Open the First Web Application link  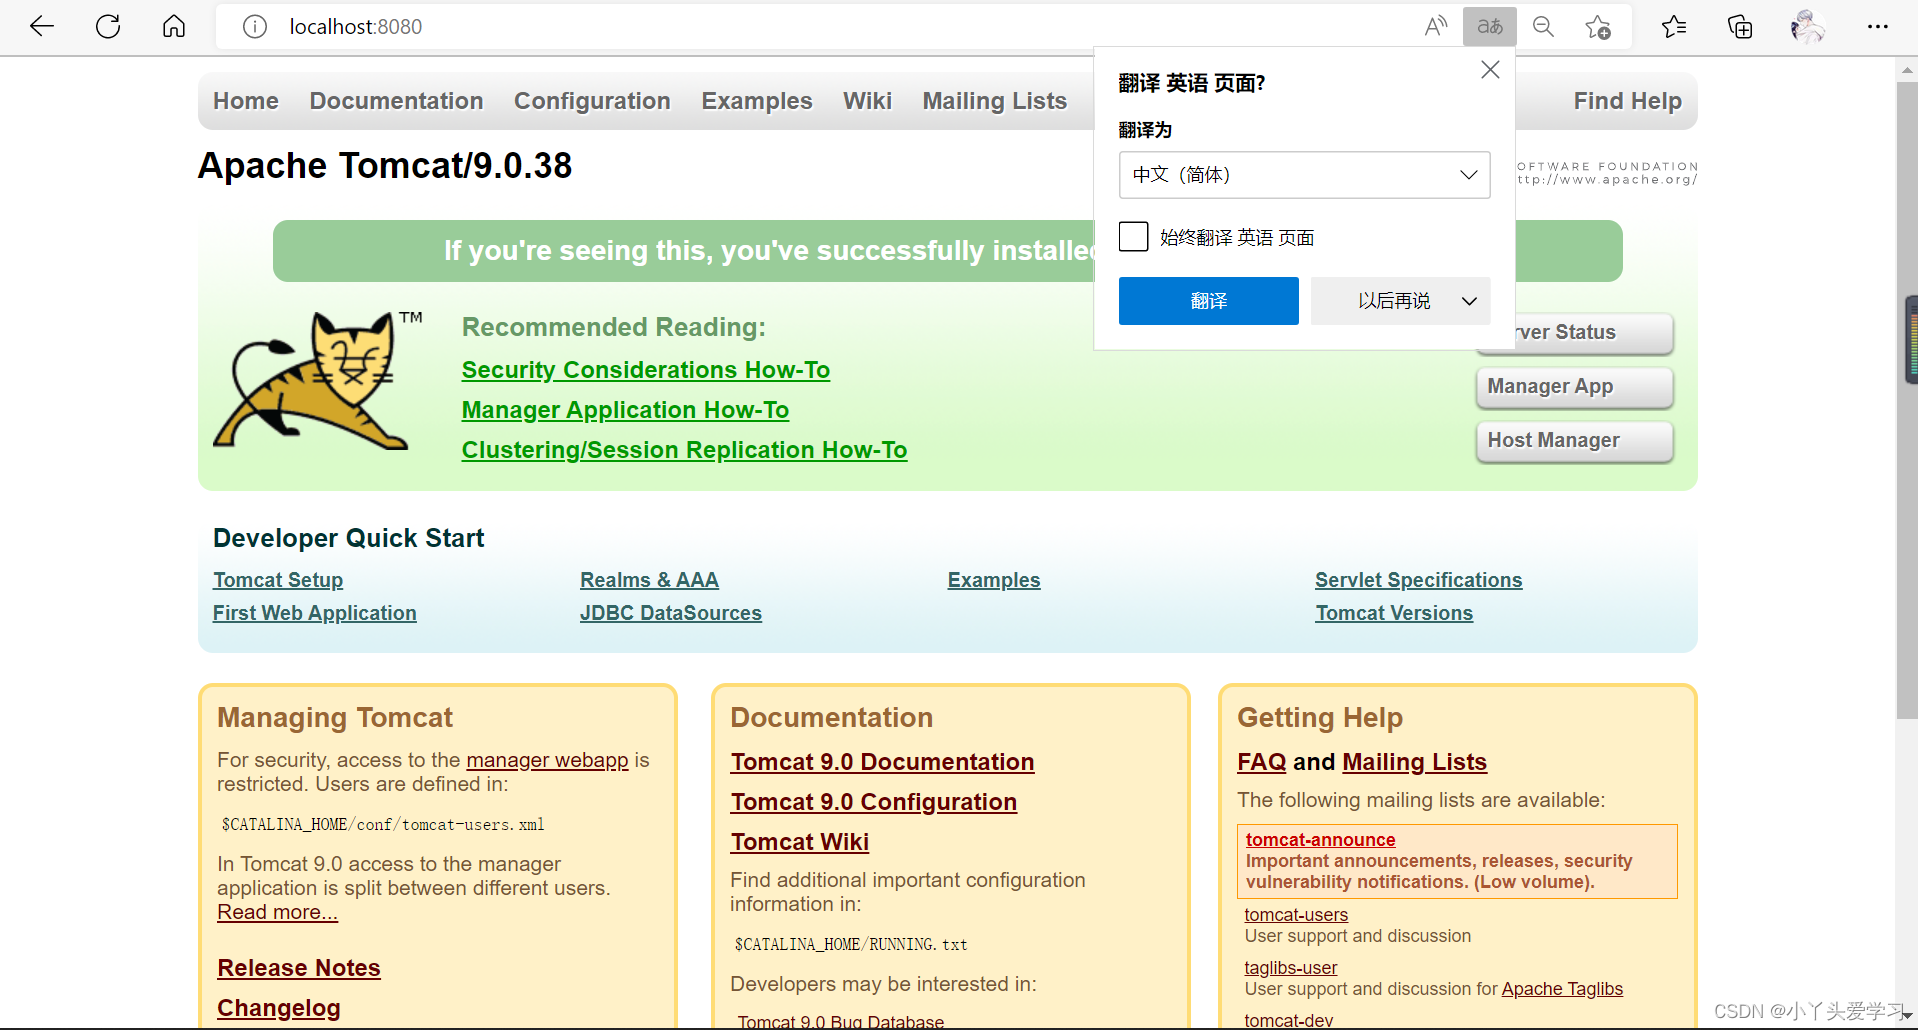[x=315, y=613]
